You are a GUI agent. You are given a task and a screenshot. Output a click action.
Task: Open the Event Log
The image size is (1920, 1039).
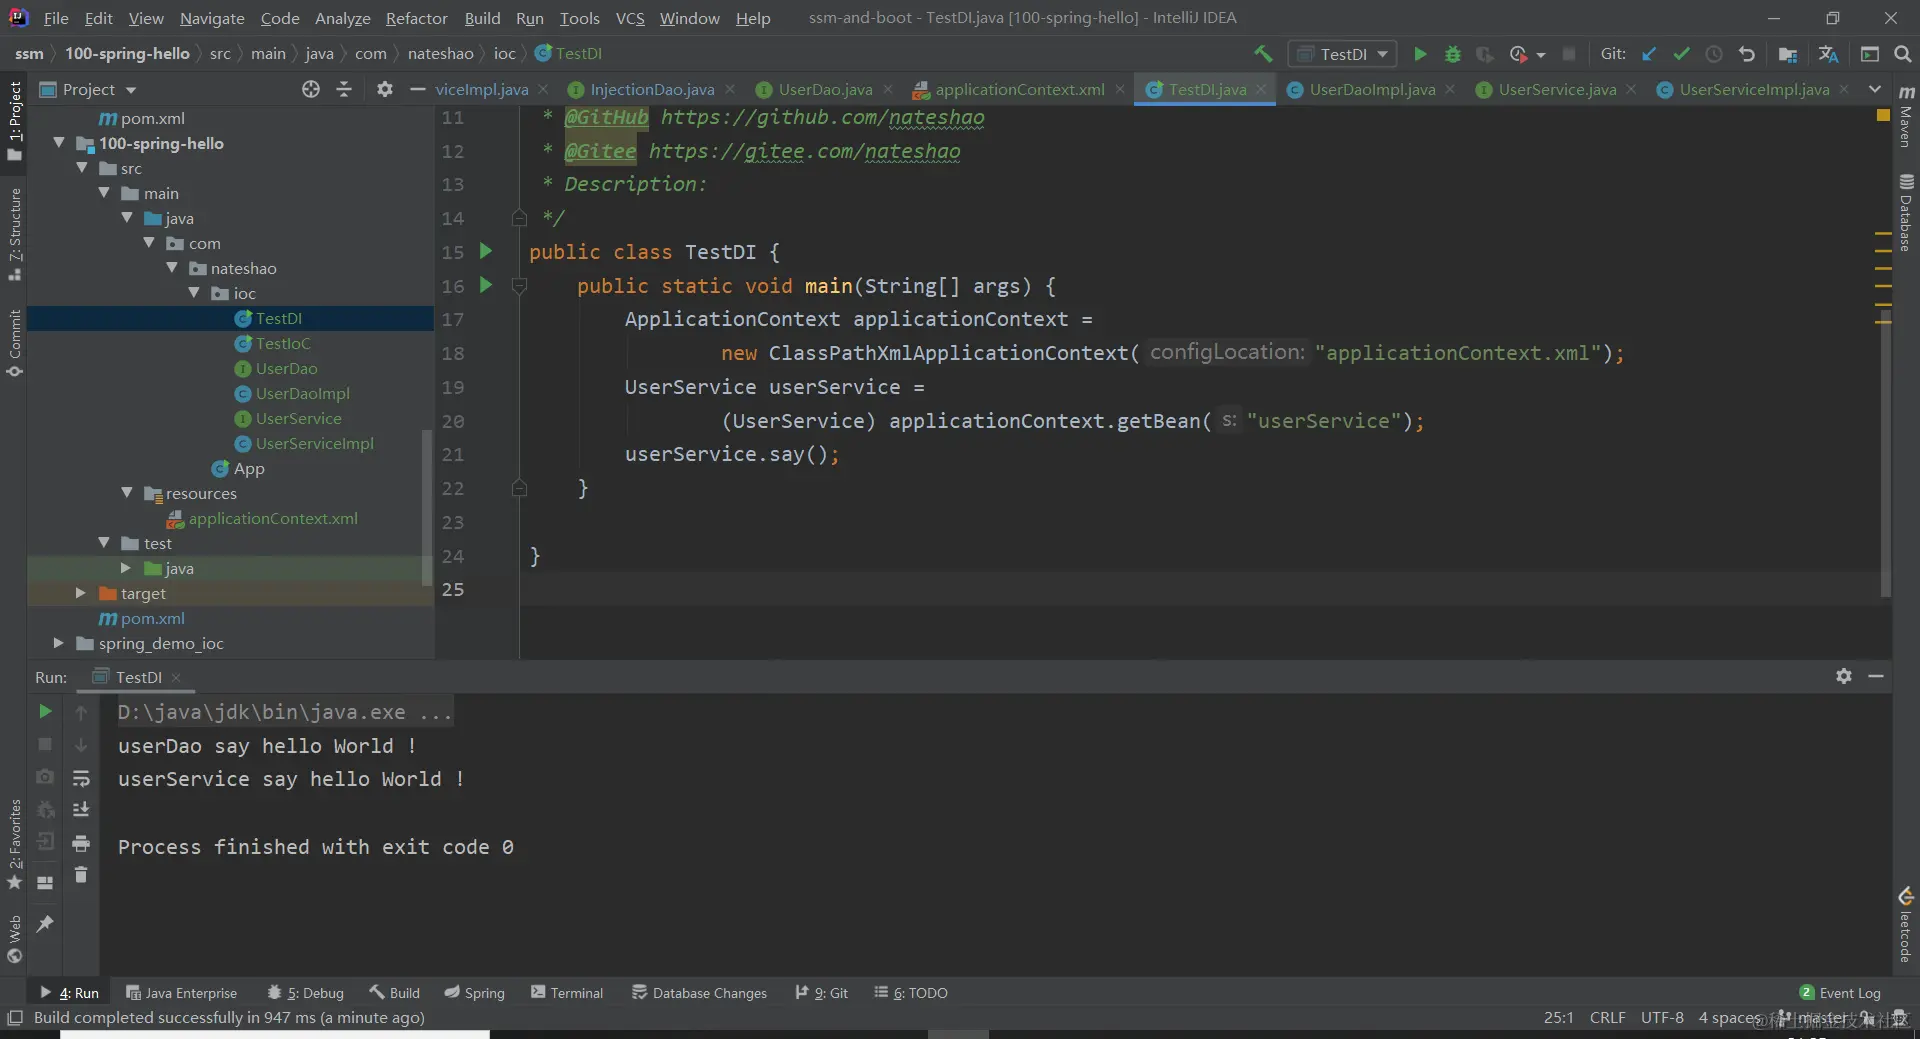pyautogui.click(x=1840, y=992)
